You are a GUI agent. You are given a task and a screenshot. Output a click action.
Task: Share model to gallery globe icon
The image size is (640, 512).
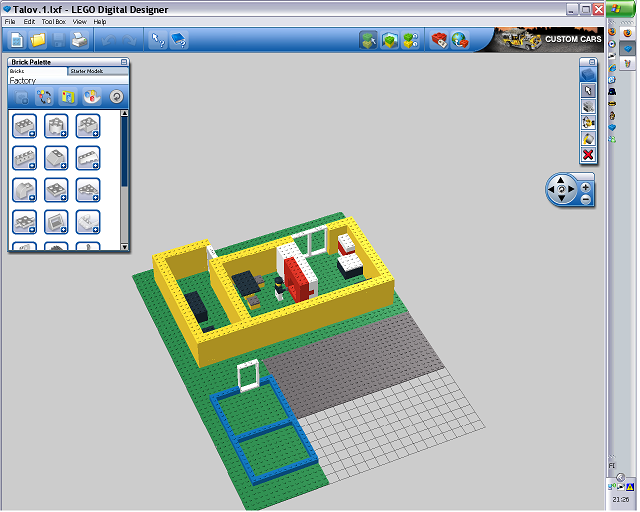[x=460, y=40]
